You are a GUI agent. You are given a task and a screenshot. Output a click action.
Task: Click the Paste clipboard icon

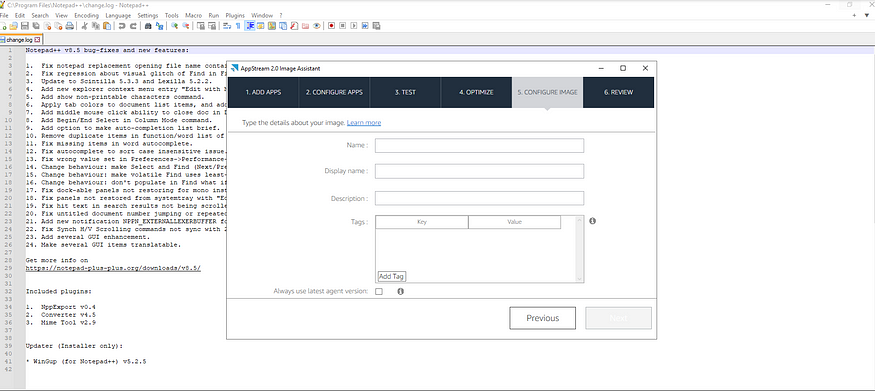107,26
